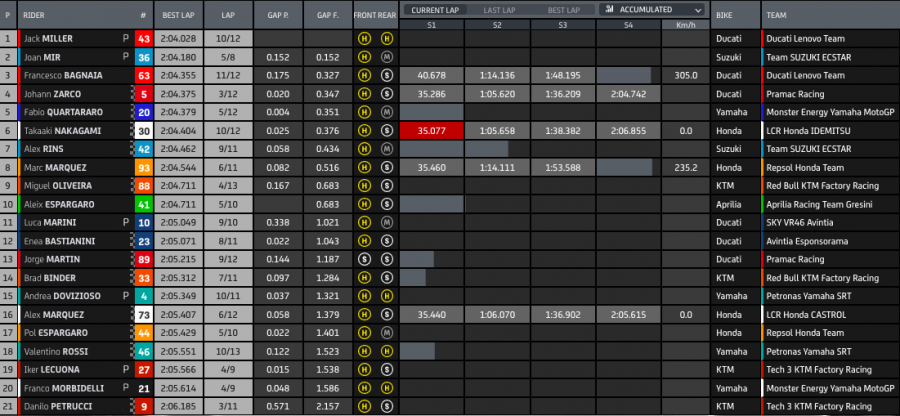Click the bar chart icon beside Accumulated

(x=609, y=9)
